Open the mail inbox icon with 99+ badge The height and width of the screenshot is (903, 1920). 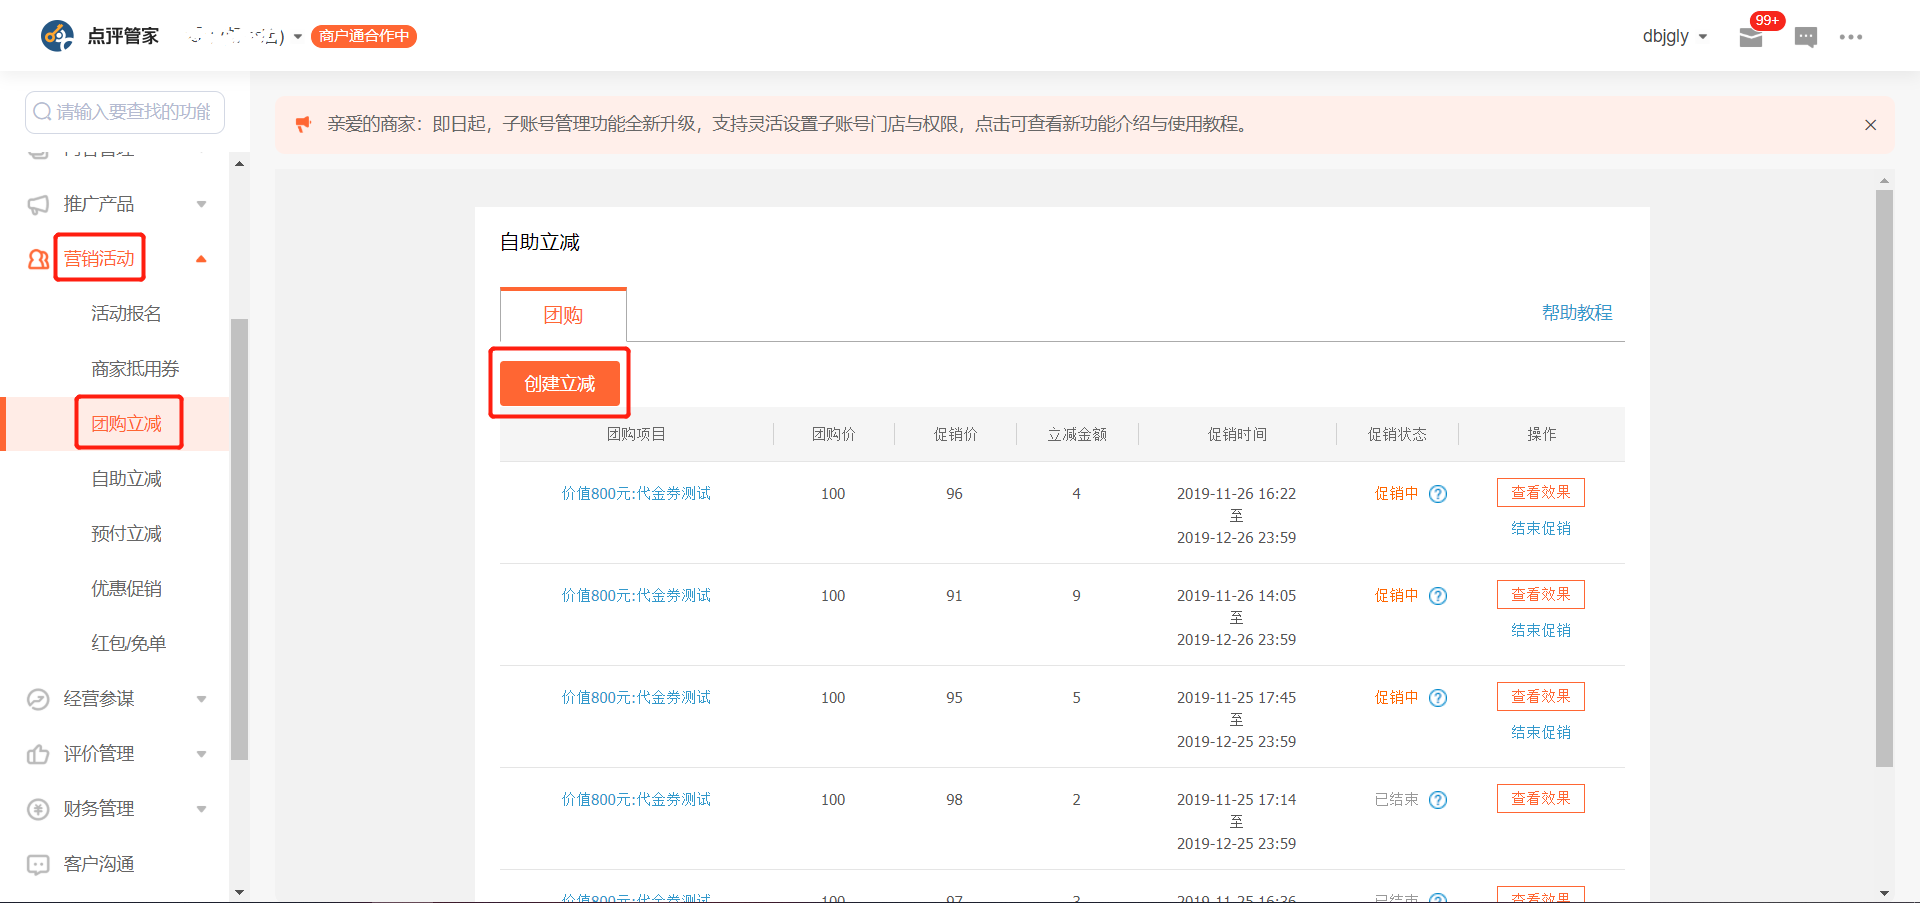(1751, 38)
